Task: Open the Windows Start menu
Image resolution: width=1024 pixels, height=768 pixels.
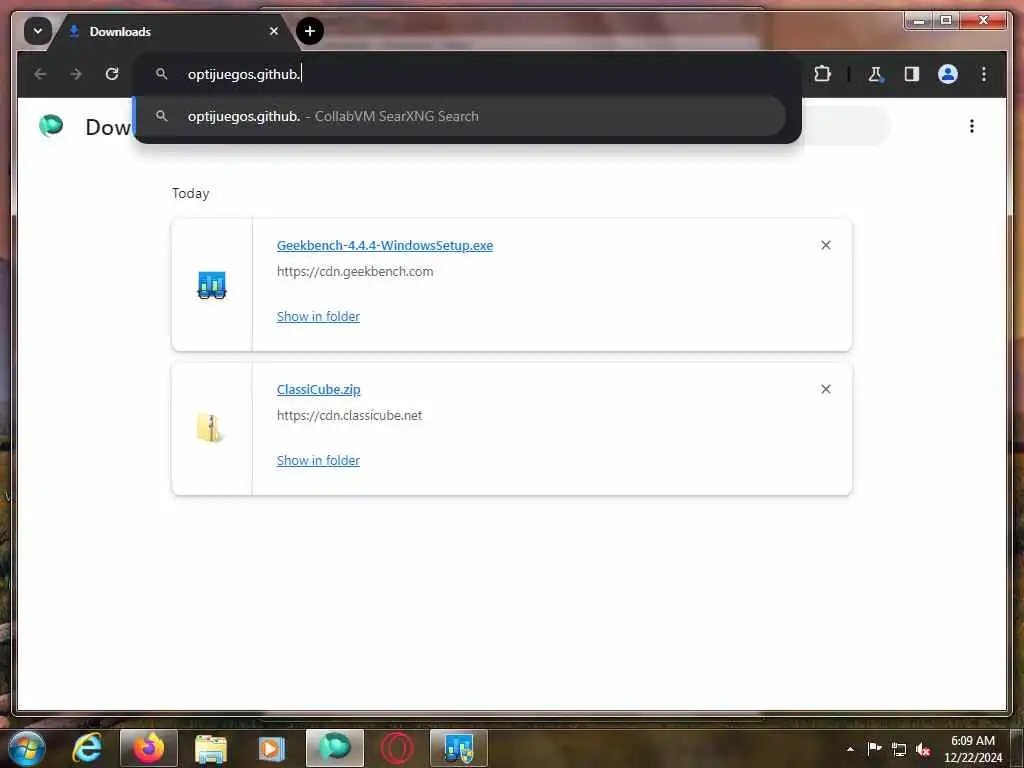Action: 27,748
